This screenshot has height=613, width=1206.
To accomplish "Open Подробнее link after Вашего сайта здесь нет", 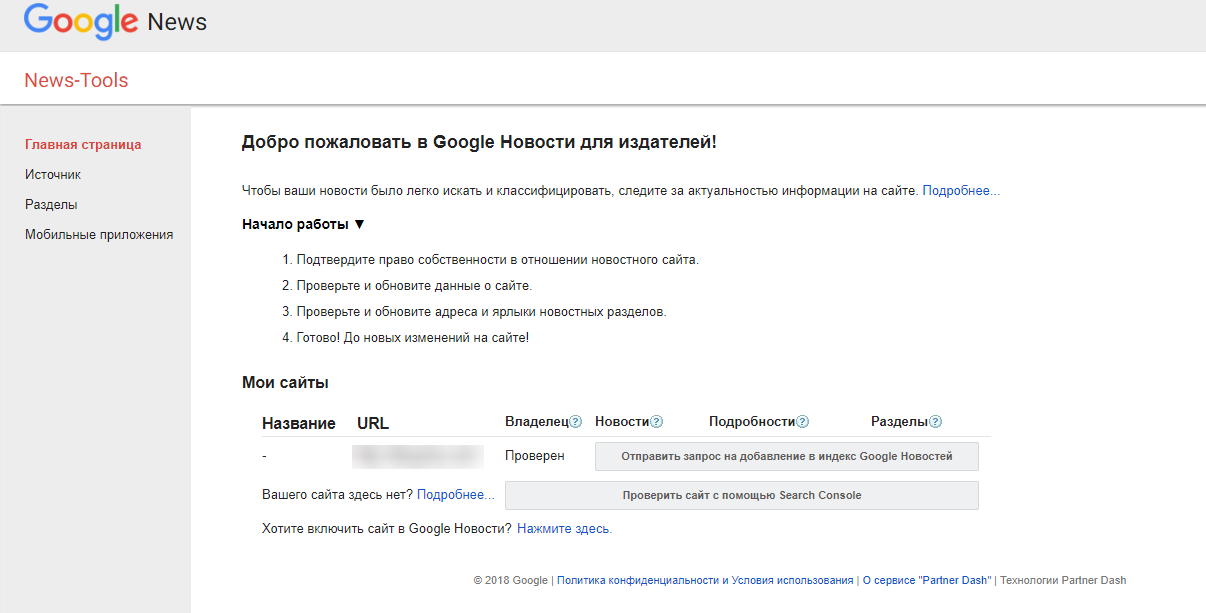I will 455,495.
